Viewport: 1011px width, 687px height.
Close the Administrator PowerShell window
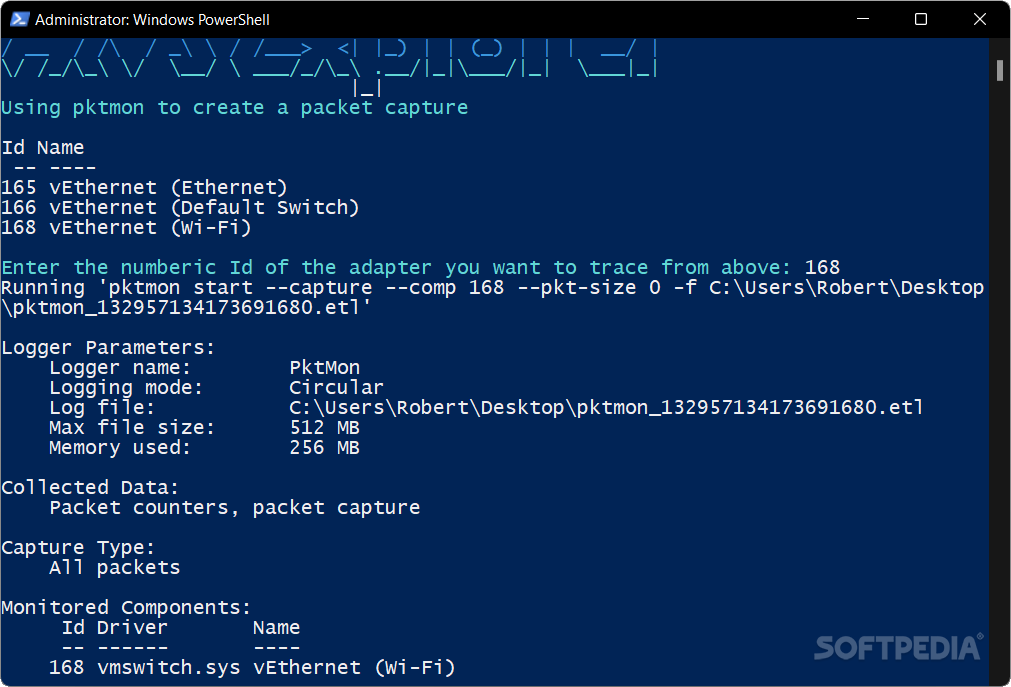click(979, 19)
